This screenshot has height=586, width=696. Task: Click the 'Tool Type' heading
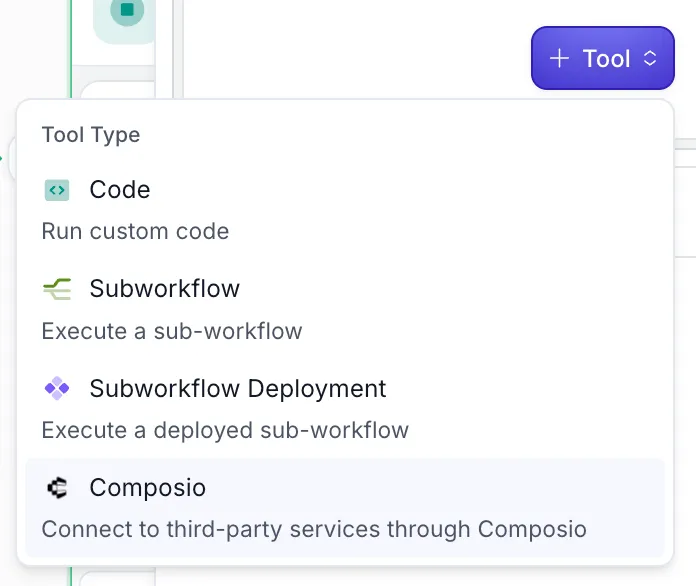click(x=91, y=135)
